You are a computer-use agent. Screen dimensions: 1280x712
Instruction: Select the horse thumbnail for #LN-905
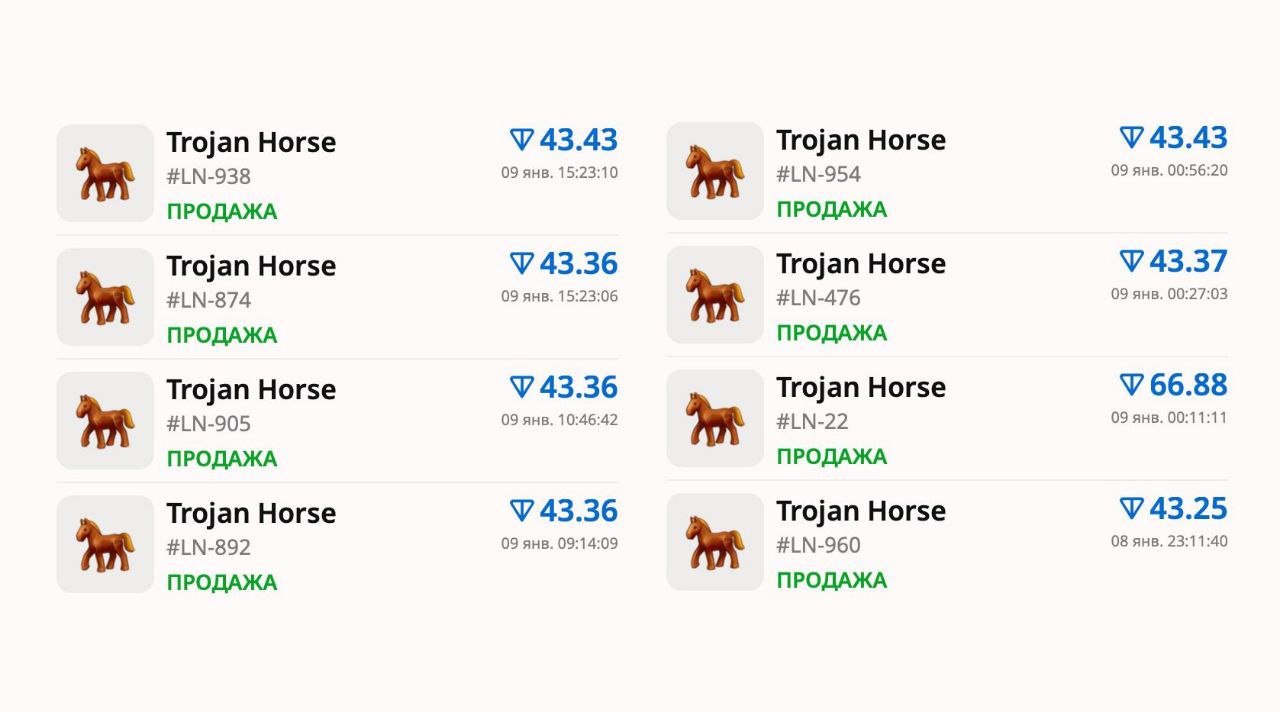pos(105,421)
